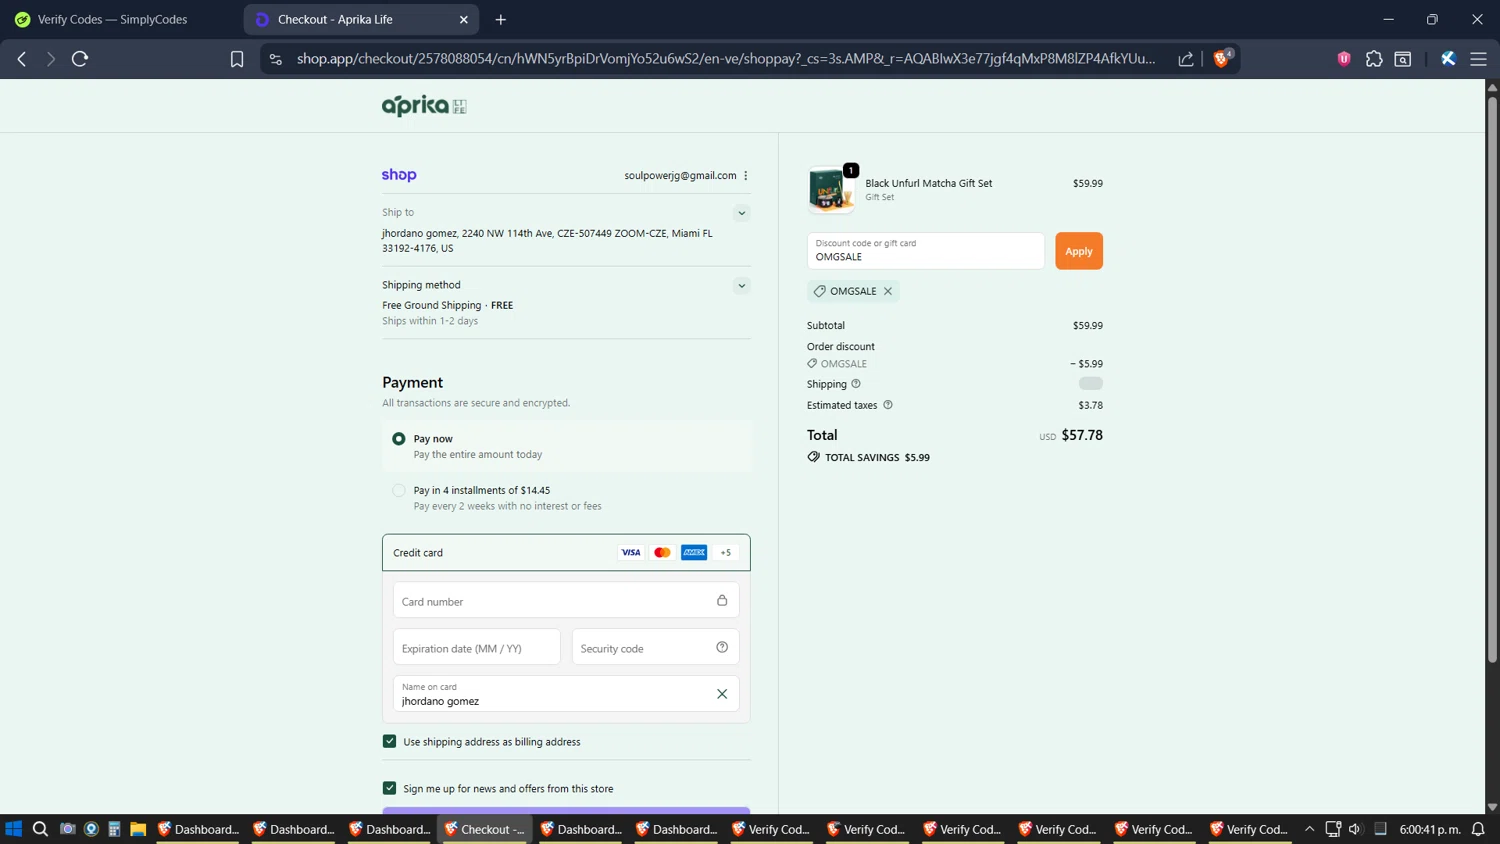This screenshot has height=844, width=1500.
Task: Expand the Ship to section
Action: (x=742, y=213)
